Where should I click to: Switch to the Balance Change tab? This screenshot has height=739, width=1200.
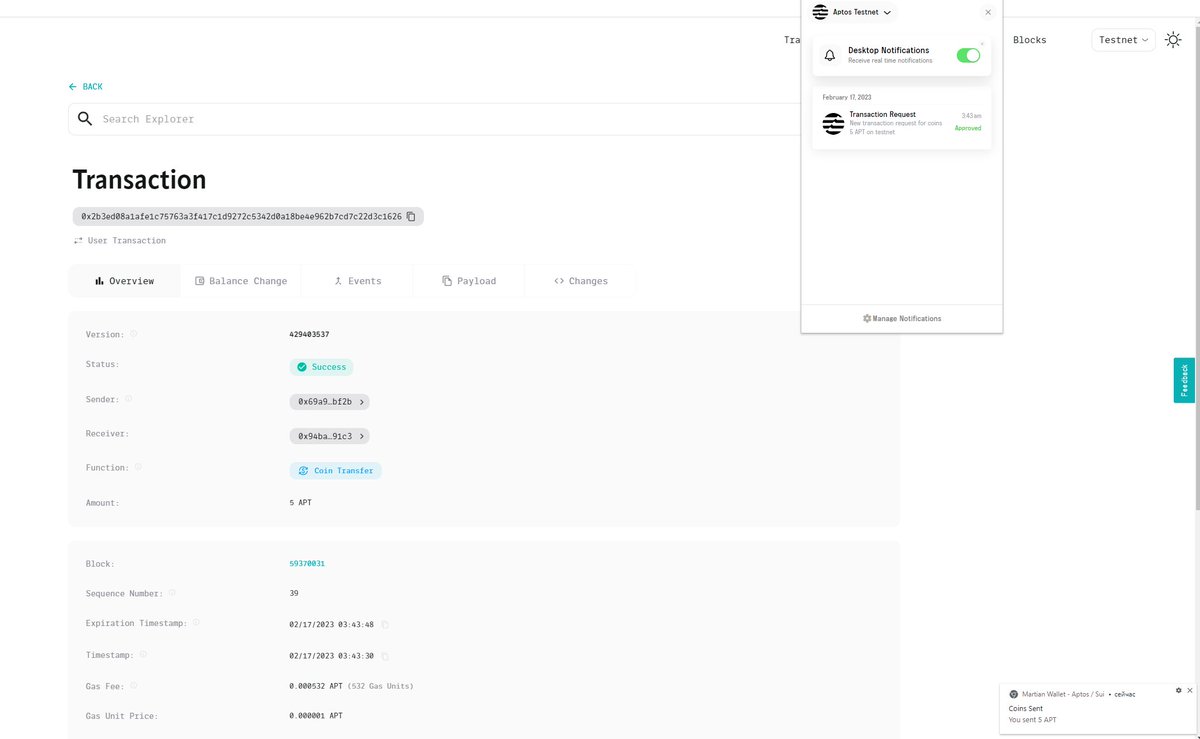coord(241,281)
